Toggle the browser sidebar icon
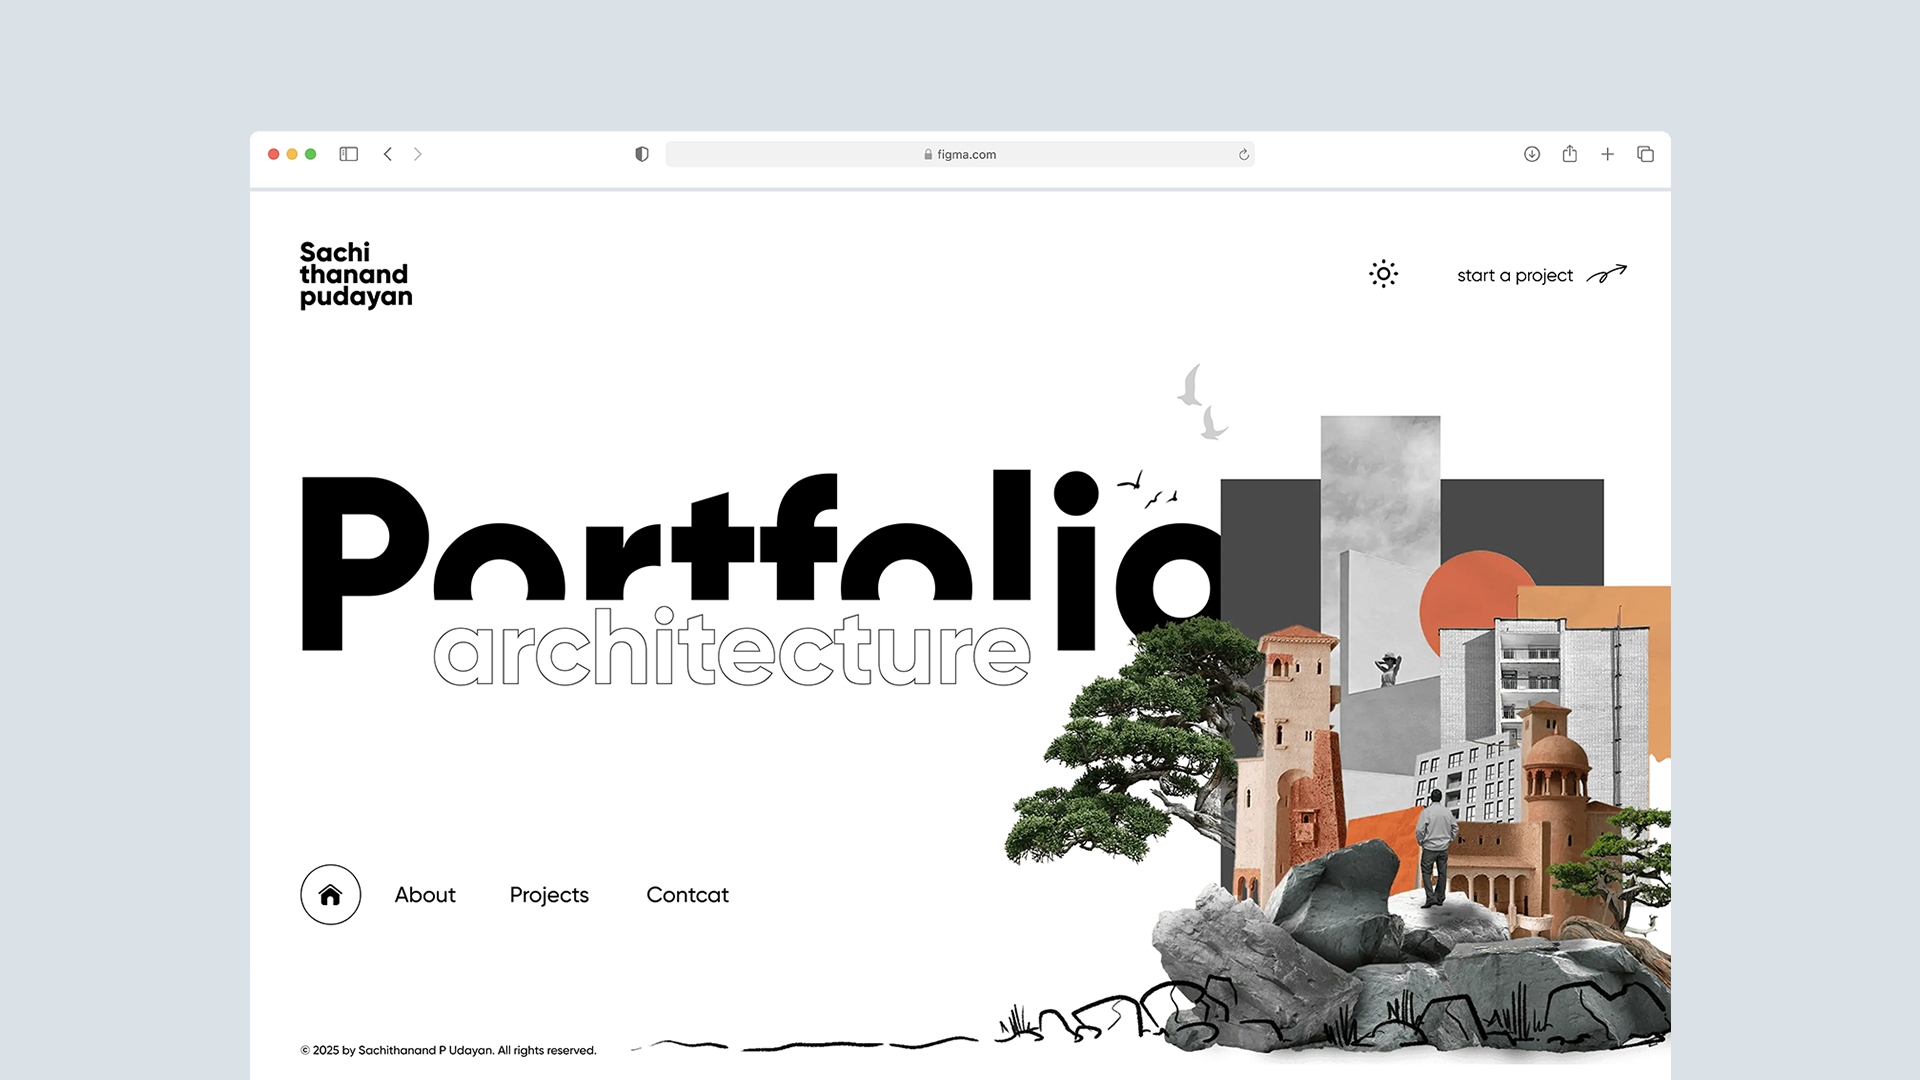 348,154
